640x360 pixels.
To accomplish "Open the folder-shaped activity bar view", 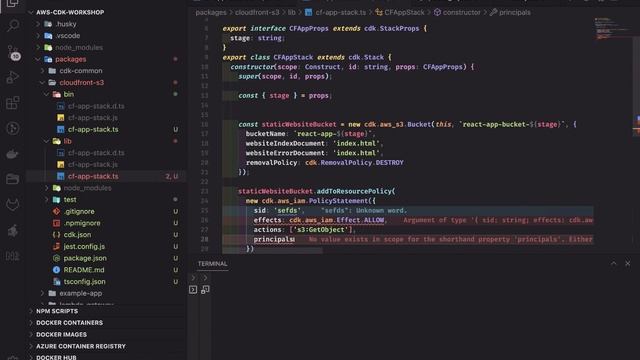I will click(x=13, y=179).
